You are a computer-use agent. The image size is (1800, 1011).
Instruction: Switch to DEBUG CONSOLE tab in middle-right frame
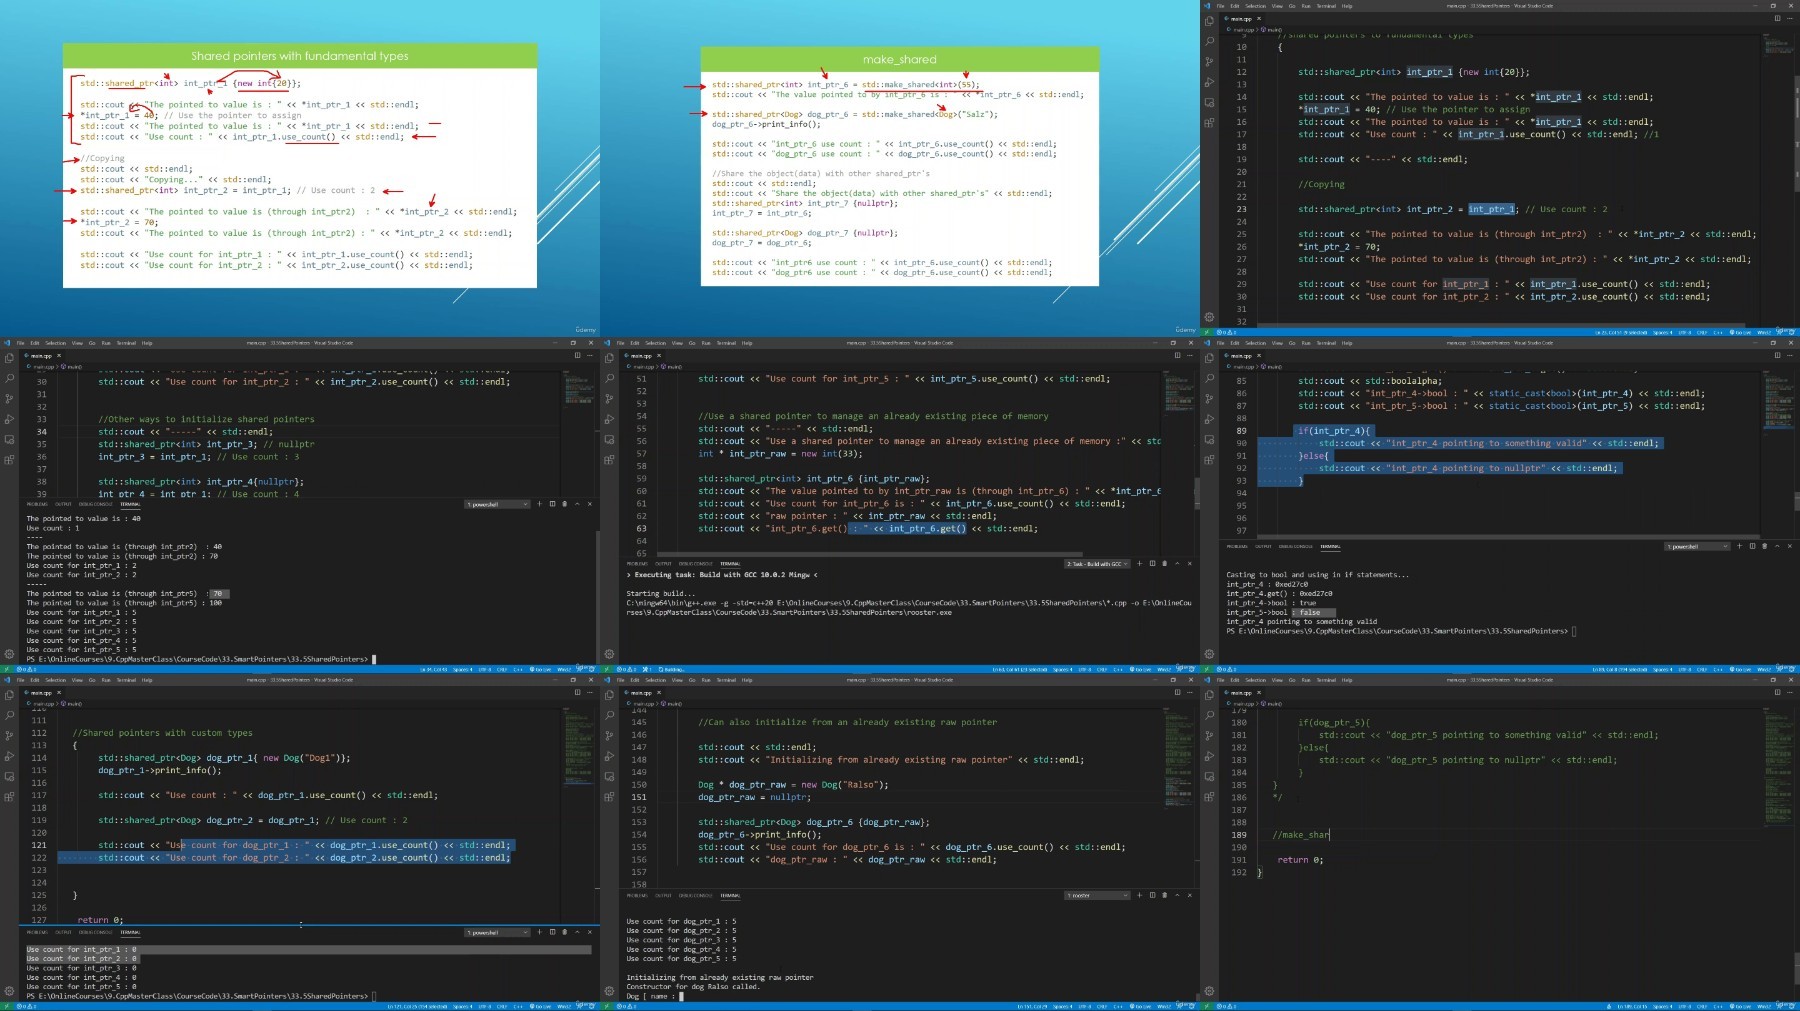(1296, 546)
